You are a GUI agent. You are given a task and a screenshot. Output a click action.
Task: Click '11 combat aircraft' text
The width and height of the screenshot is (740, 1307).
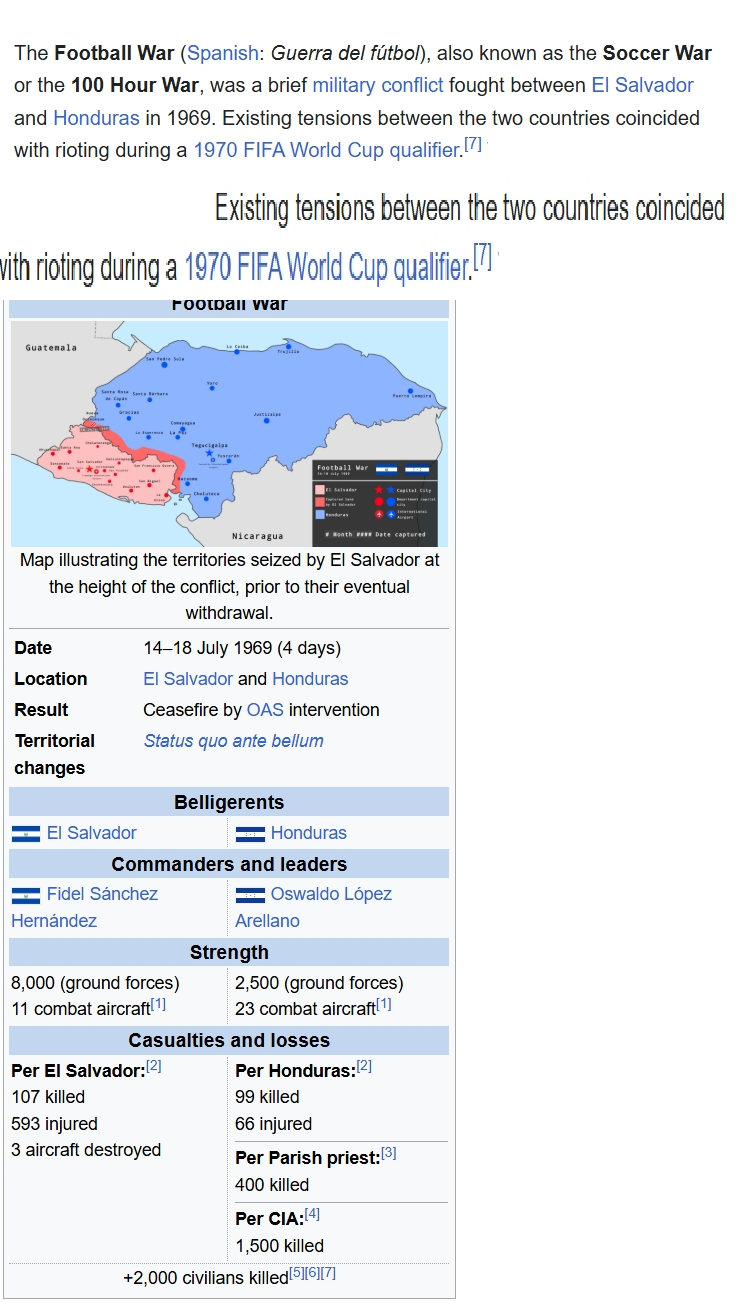[x=81, y=1009]
